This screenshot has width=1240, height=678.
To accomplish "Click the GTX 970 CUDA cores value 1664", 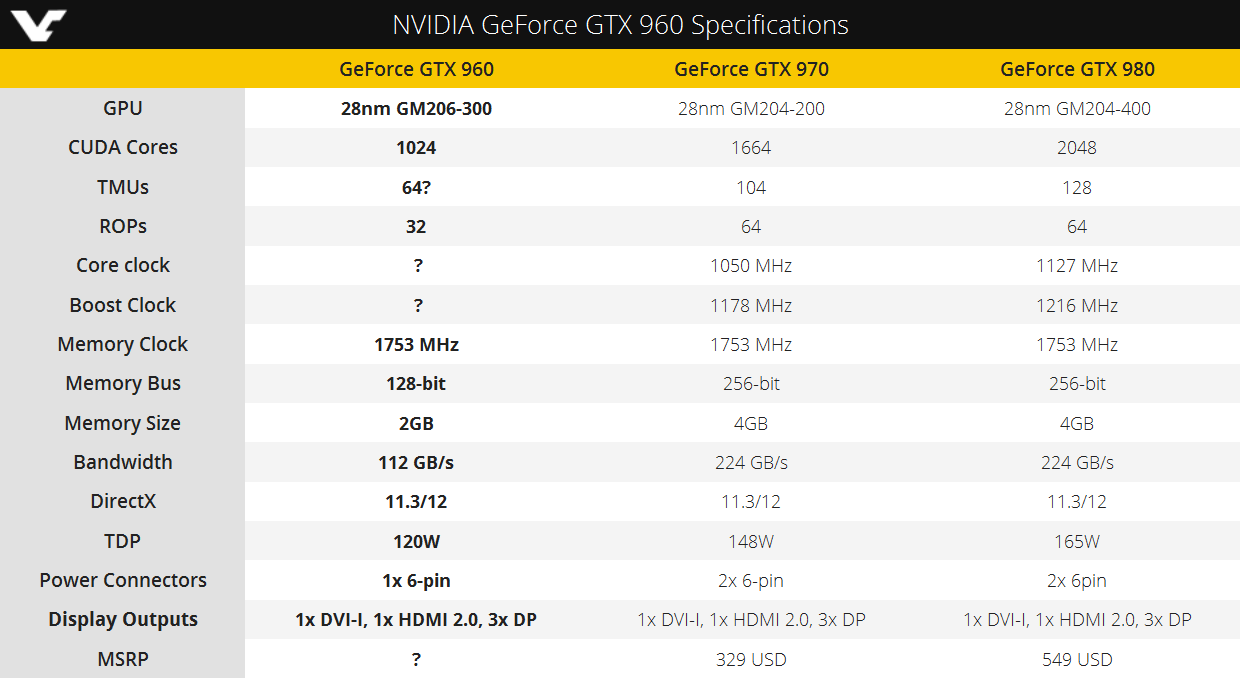I will click(x=751, y=147).
